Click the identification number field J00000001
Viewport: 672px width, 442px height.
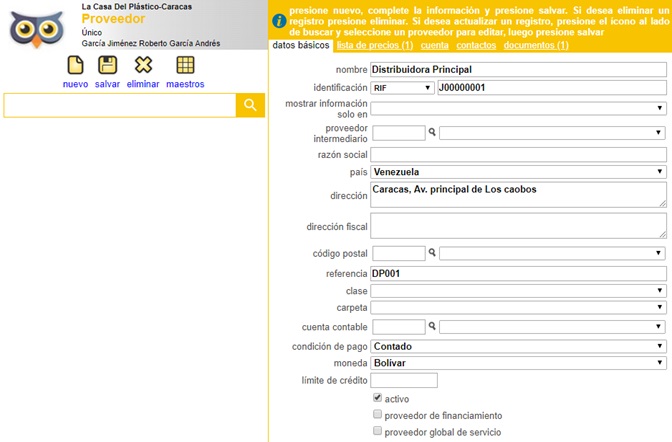tap(552, 88)
